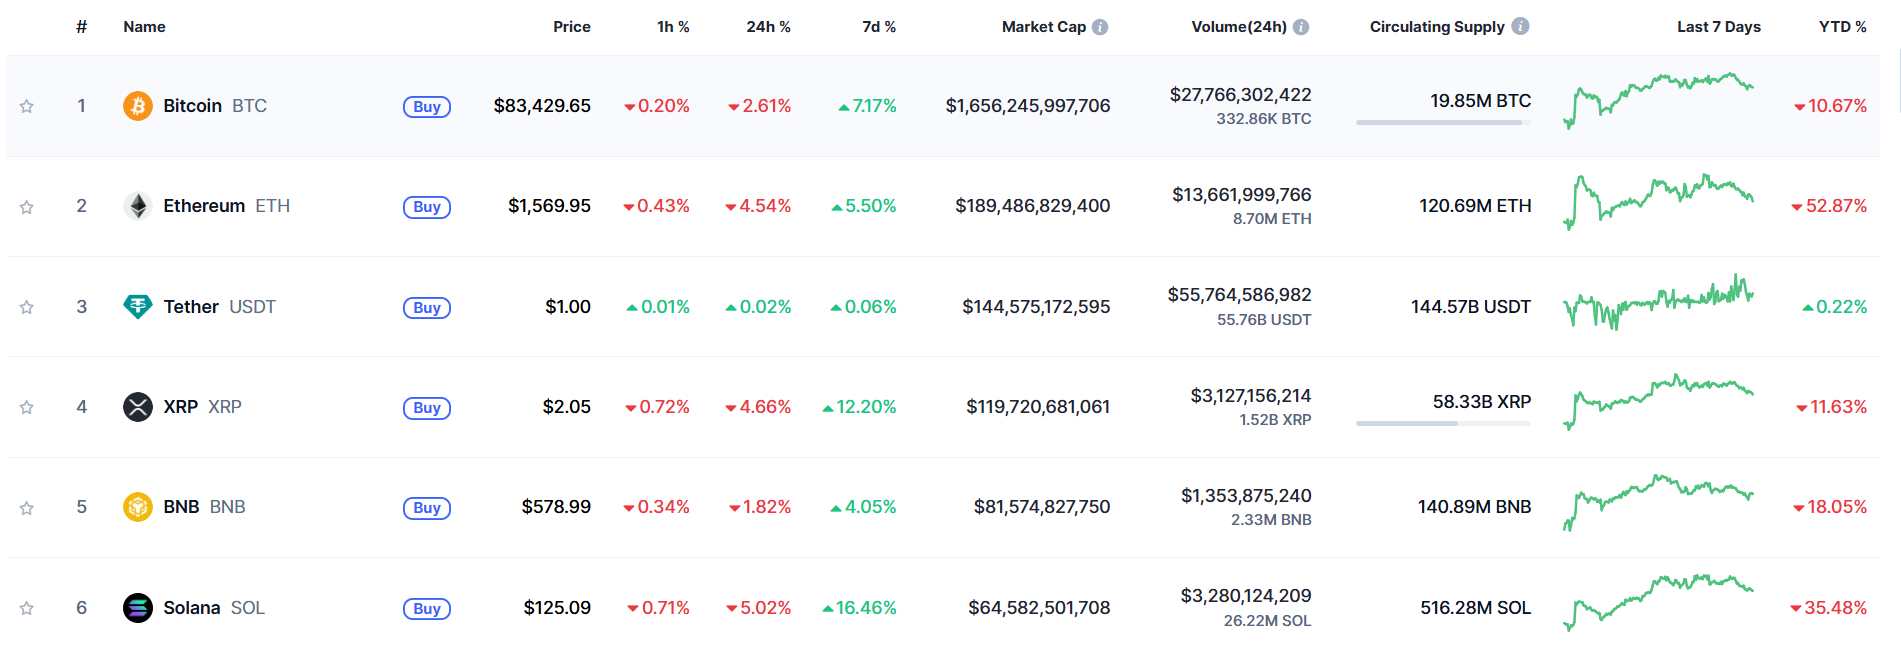Viewport: 1901px width, 656px height.
Task: Sort by Volume(24h) column header
Action: [1239, 27]
